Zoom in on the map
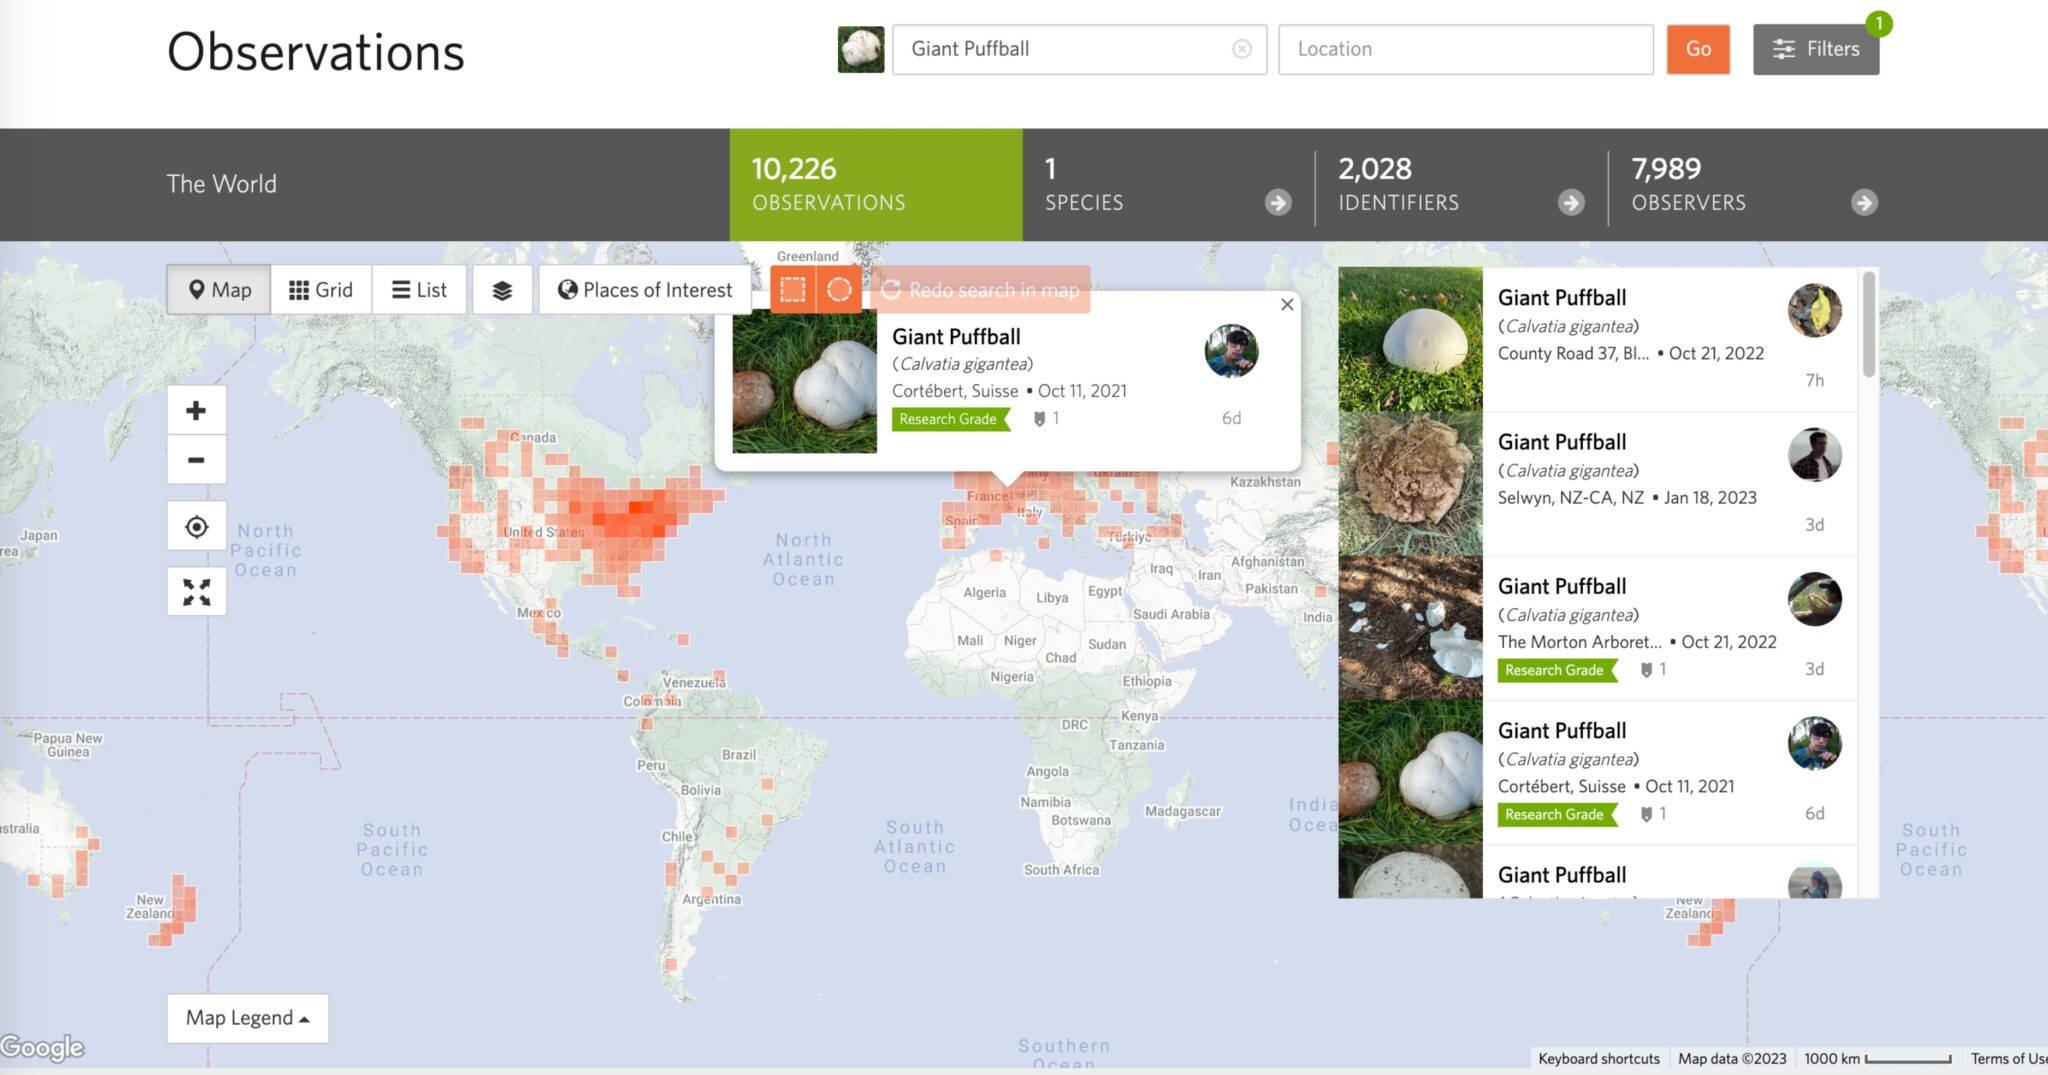This screenshot has width=2048, height=1075. tap(196, 411)
